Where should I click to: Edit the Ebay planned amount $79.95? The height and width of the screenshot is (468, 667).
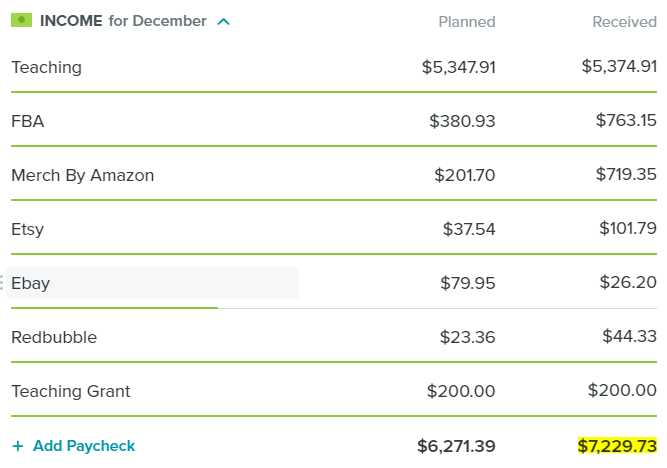[467, 283]
